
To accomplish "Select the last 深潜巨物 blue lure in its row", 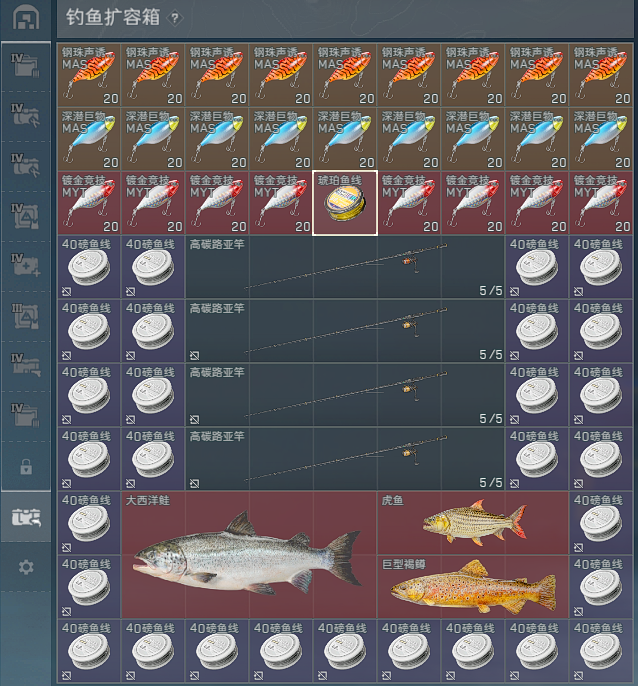I will (x=601, y=139).
